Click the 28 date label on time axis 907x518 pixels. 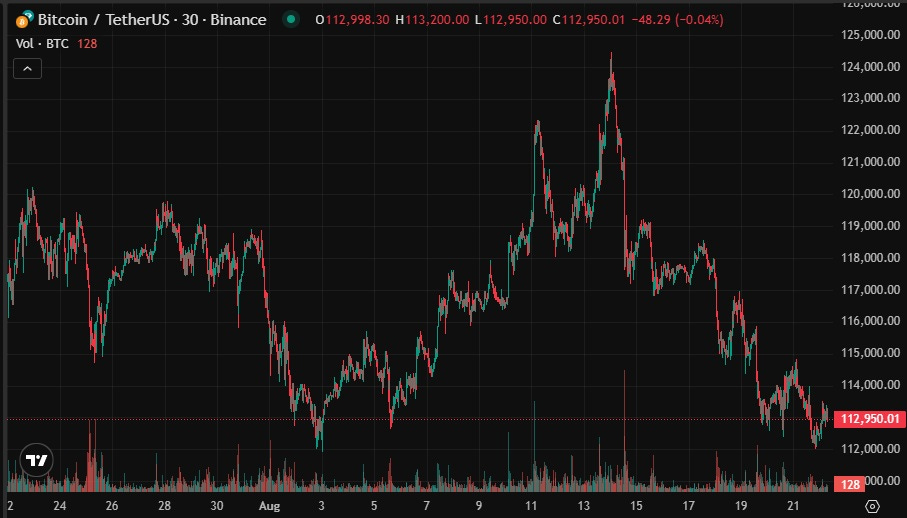(165, 506)
